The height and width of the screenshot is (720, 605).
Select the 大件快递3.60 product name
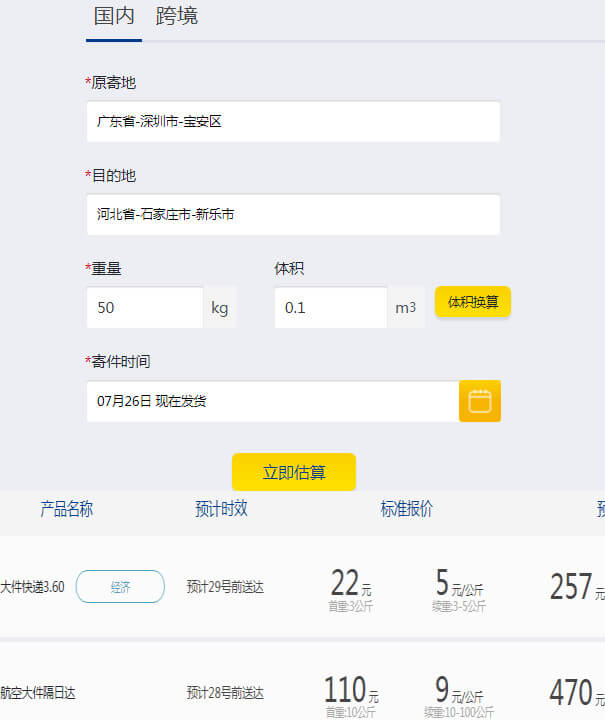click(33, 587)
